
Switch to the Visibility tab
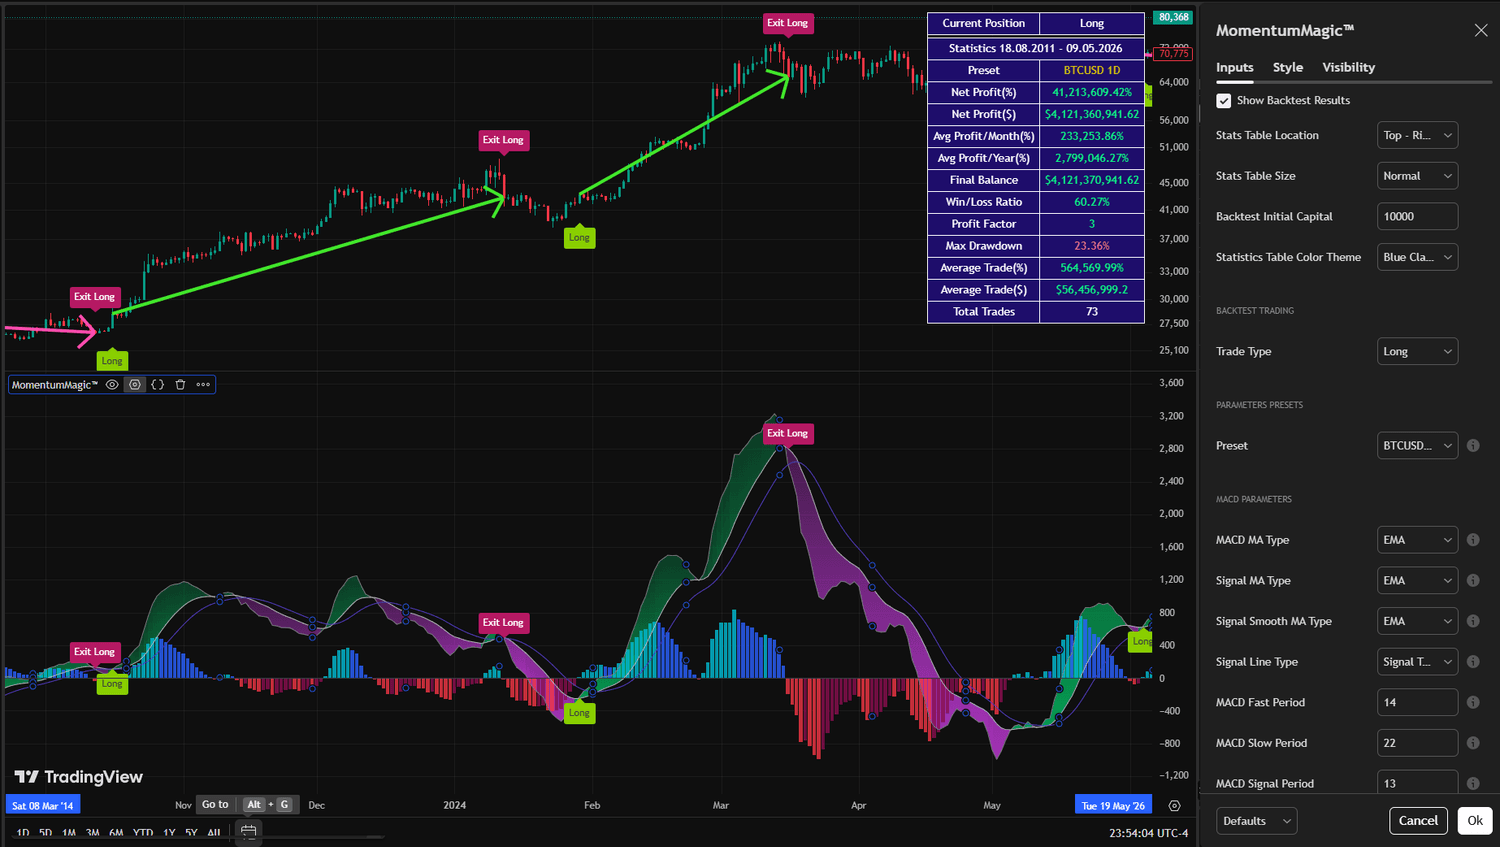click(x=1348, y=67)
